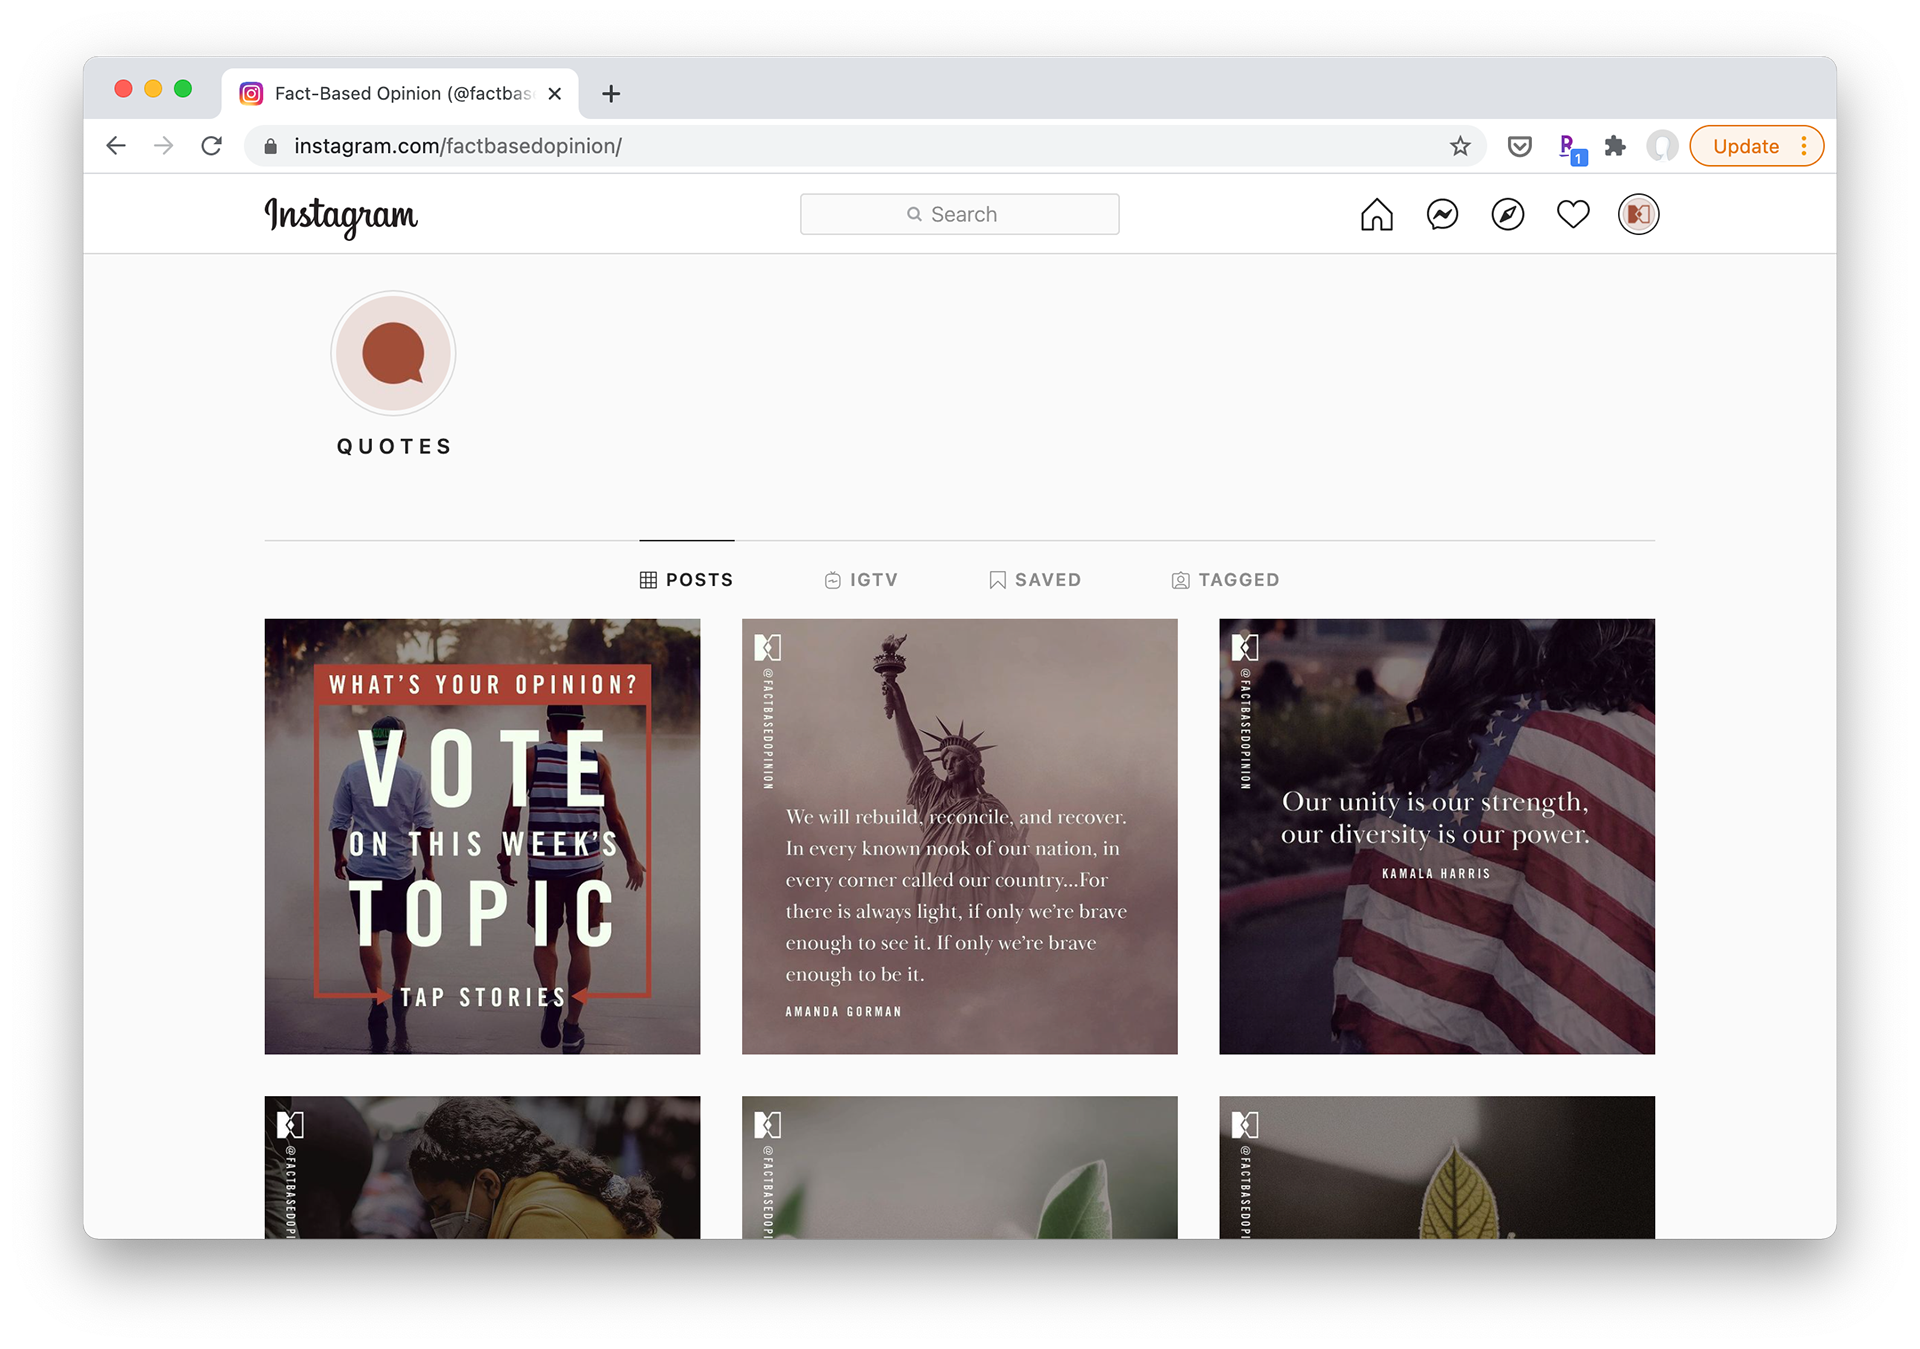Open the extension with the blue badge
This screenshot has height=1349, width=1920.
coord(1571,148)
